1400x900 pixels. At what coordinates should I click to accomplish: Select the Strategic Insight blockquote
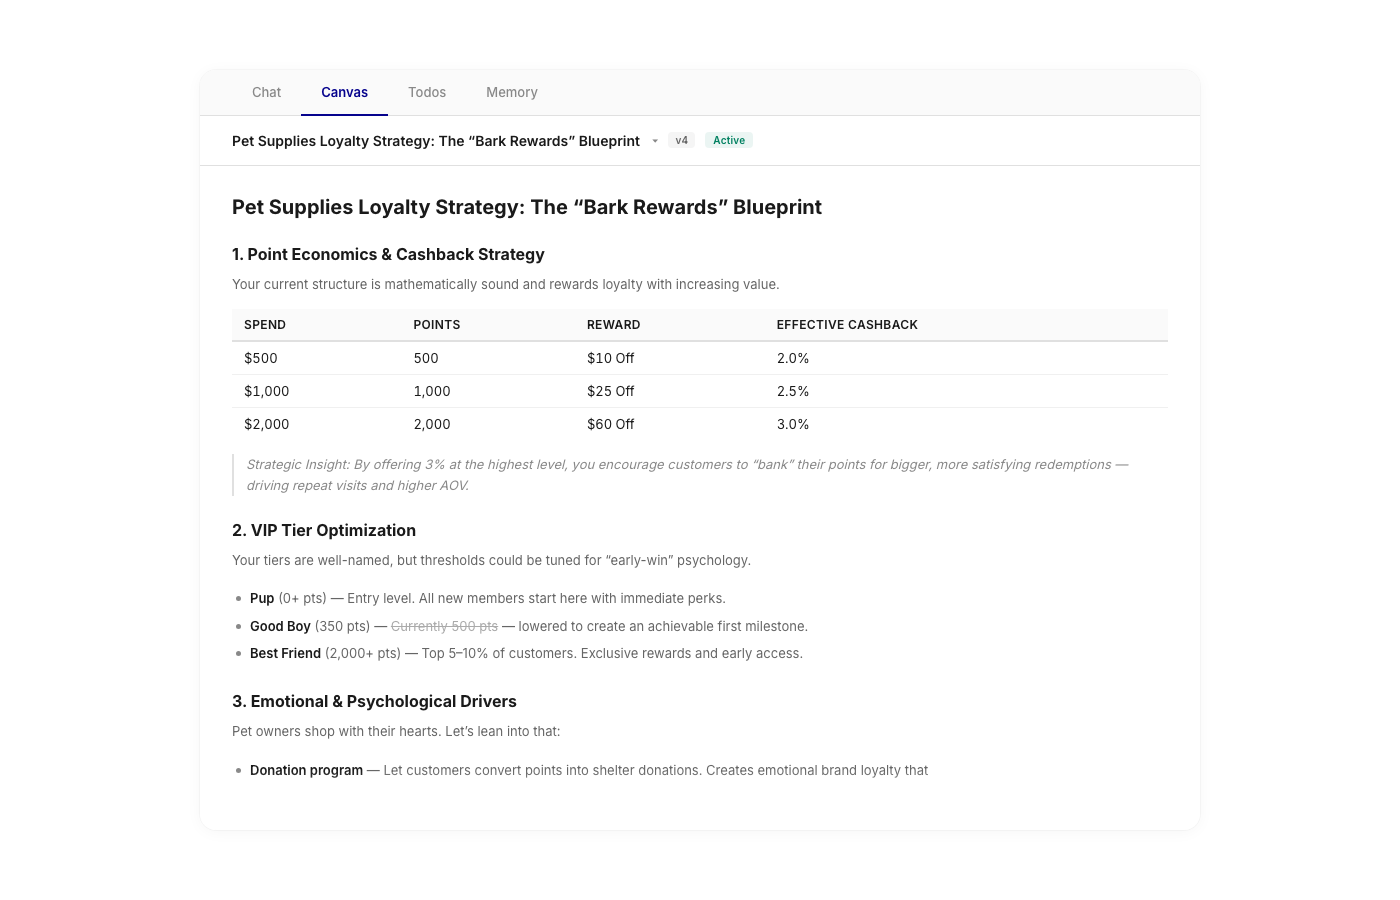[x=687, y=474]
